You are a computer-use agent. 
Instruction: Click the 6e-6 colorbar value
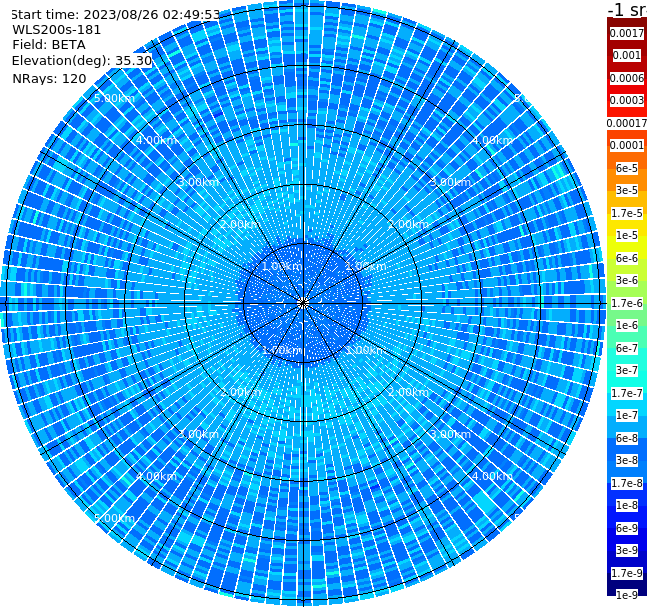[627, 258]
